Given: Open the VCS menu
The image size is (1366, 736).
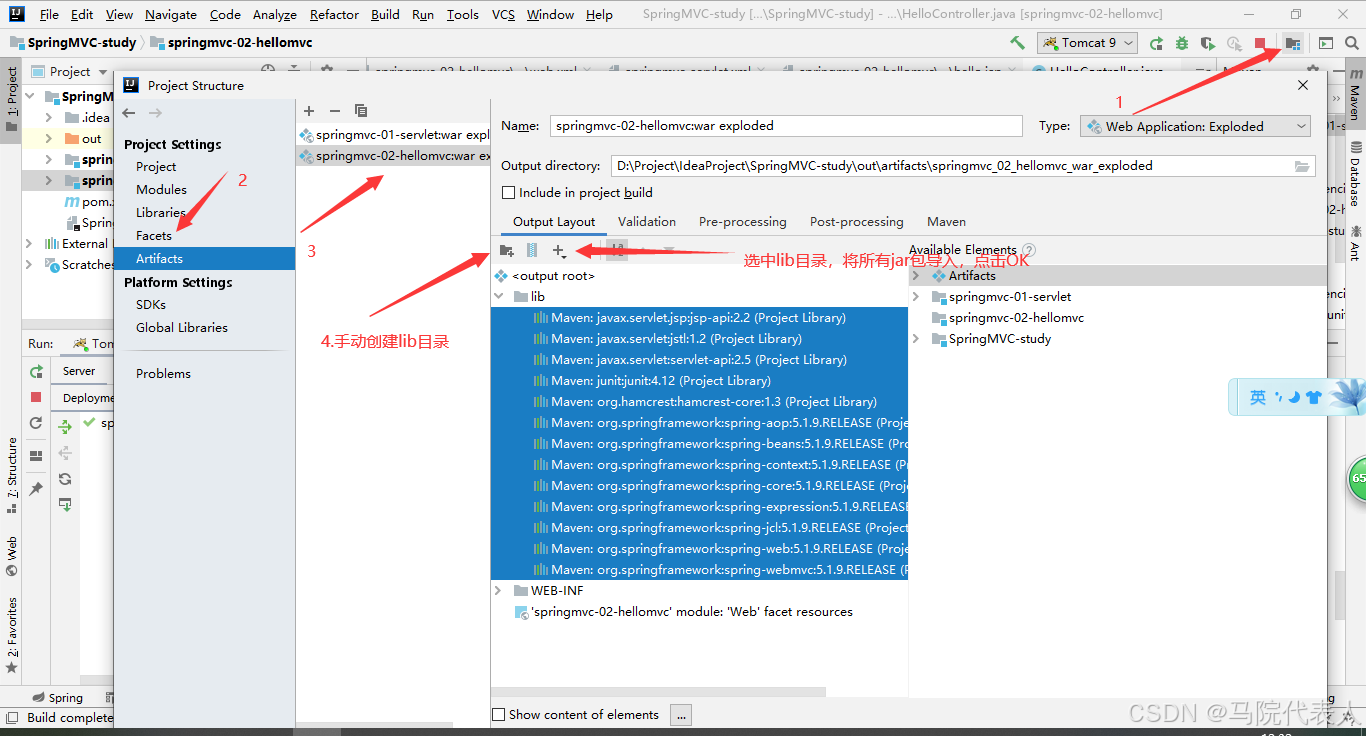Looking at the screenshot, I should pyautogui.click(x=504, y=15).
